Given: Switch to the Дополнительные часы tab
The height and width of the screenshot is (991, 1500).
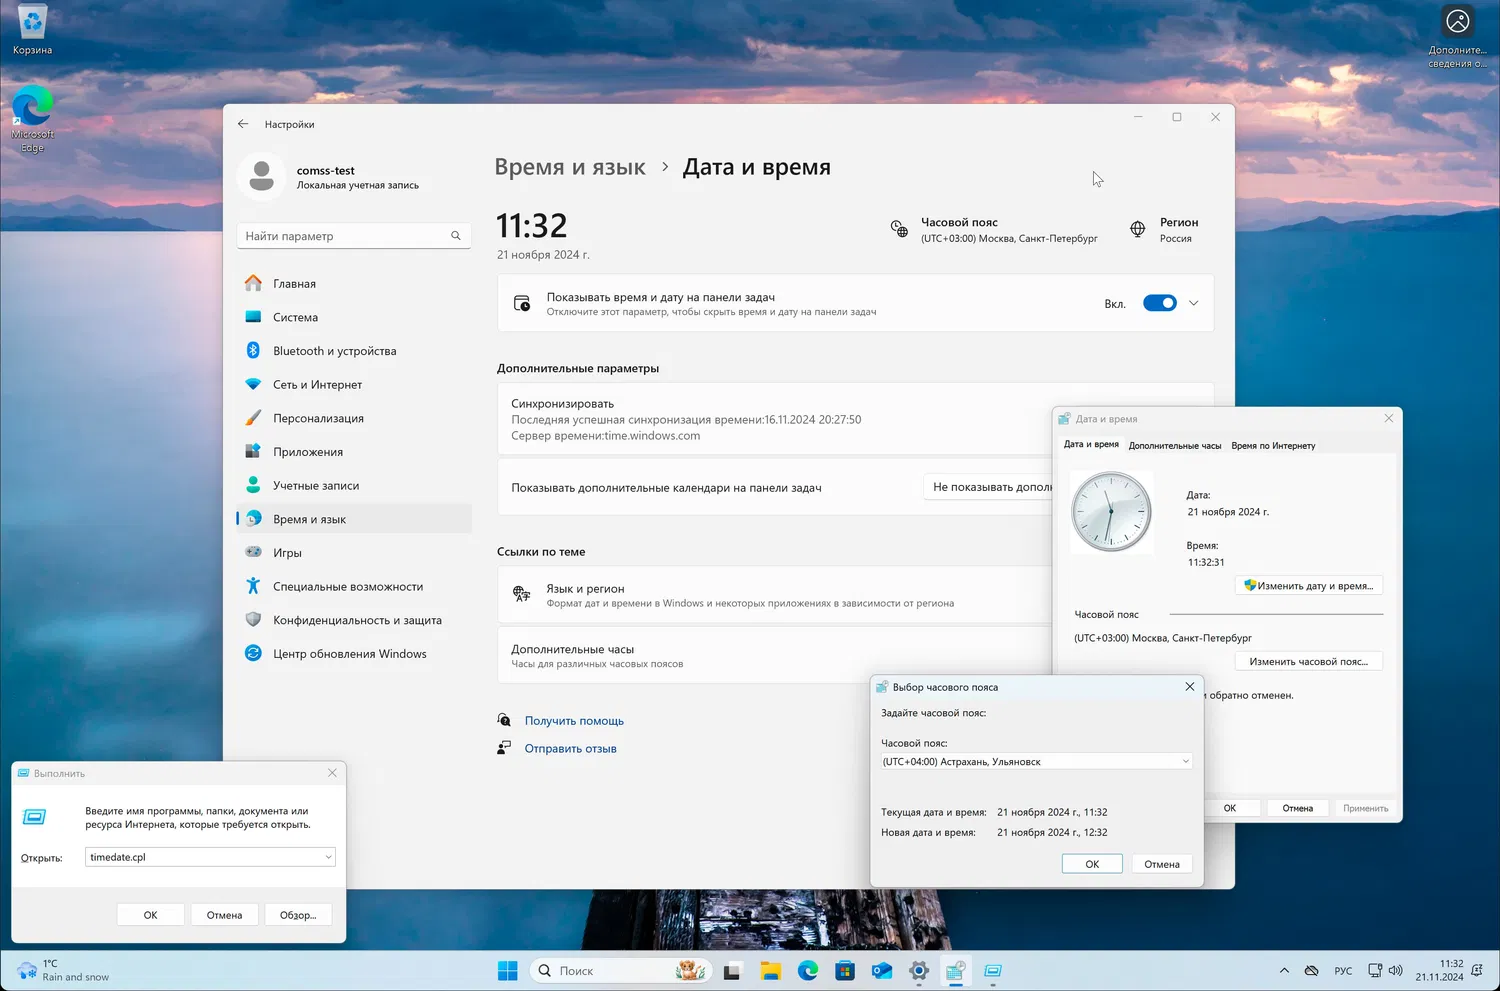Looking at the screenshot, I should click(1175, 446).
